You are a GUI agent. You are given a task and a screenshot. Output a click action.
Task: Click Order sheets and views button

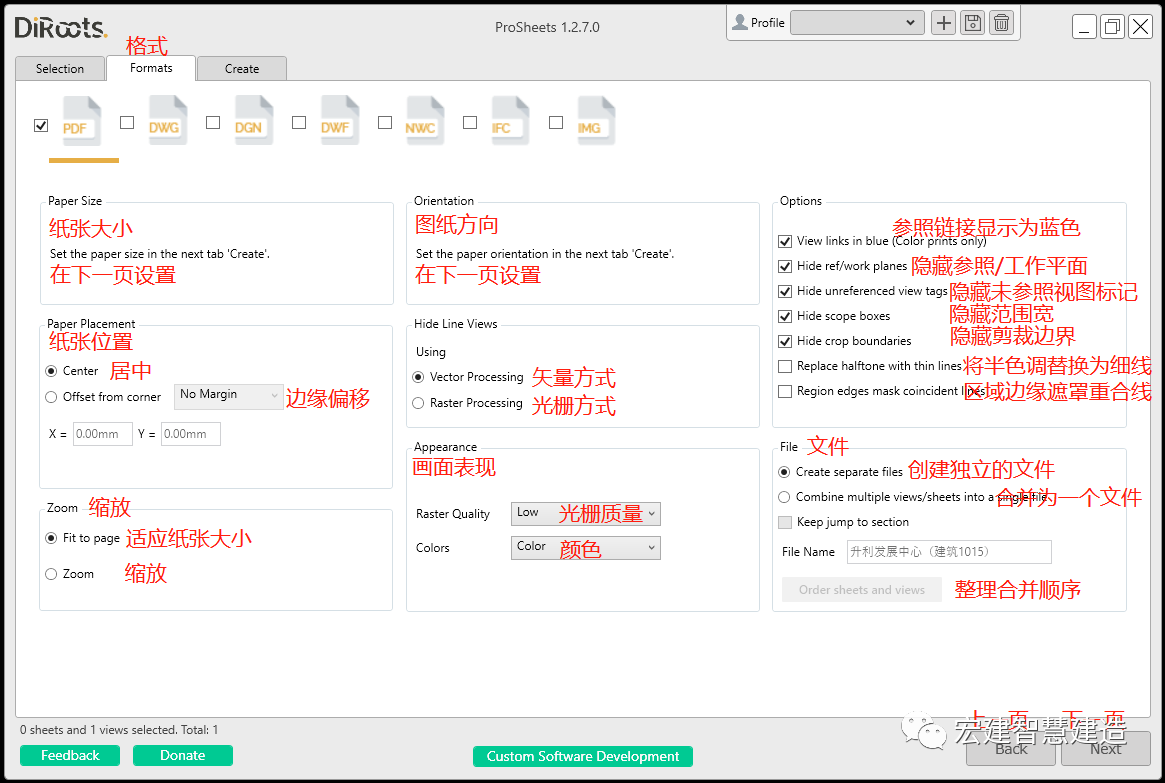(862, 590)
